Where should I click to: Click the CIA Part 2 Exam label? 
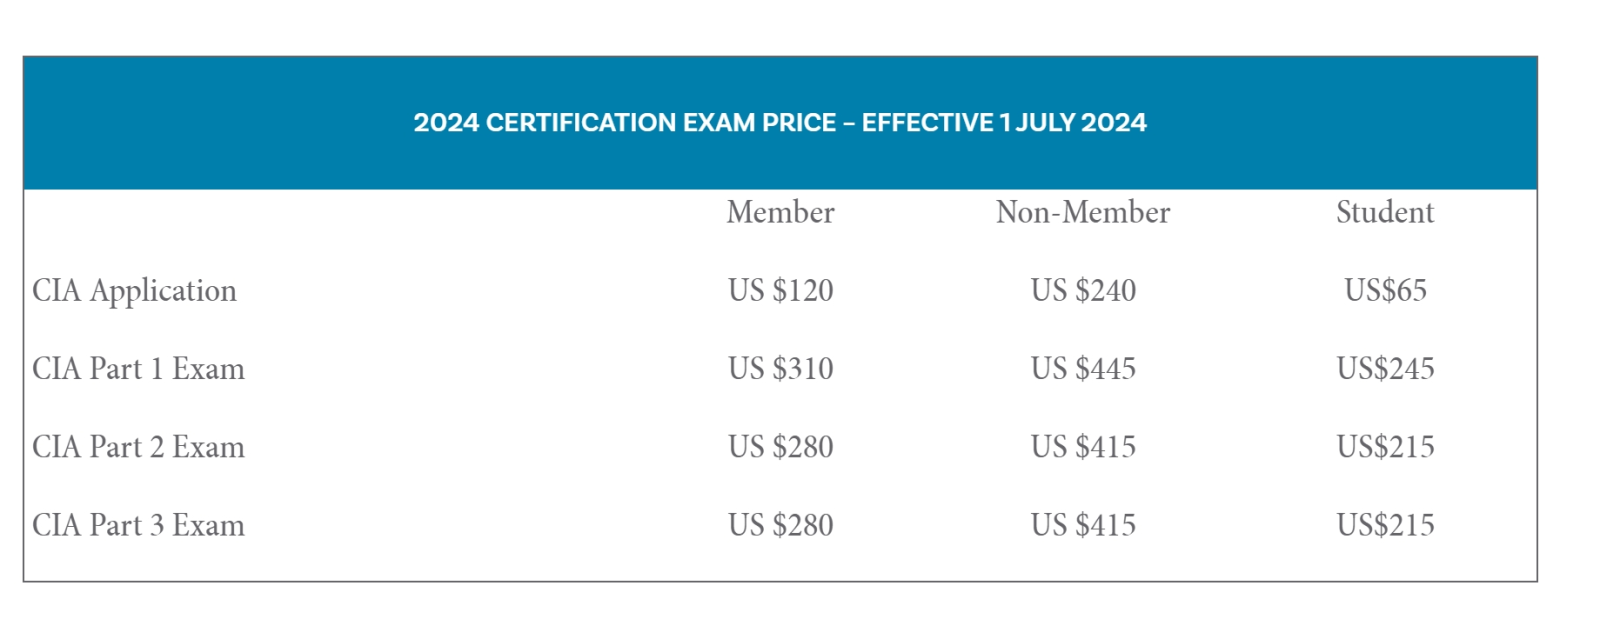[x=138, y=447]
